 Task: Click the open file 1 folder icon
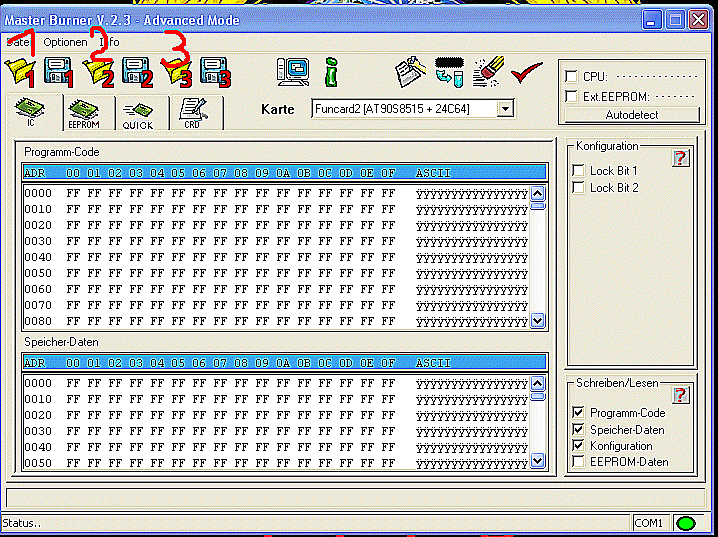point(18,69)
